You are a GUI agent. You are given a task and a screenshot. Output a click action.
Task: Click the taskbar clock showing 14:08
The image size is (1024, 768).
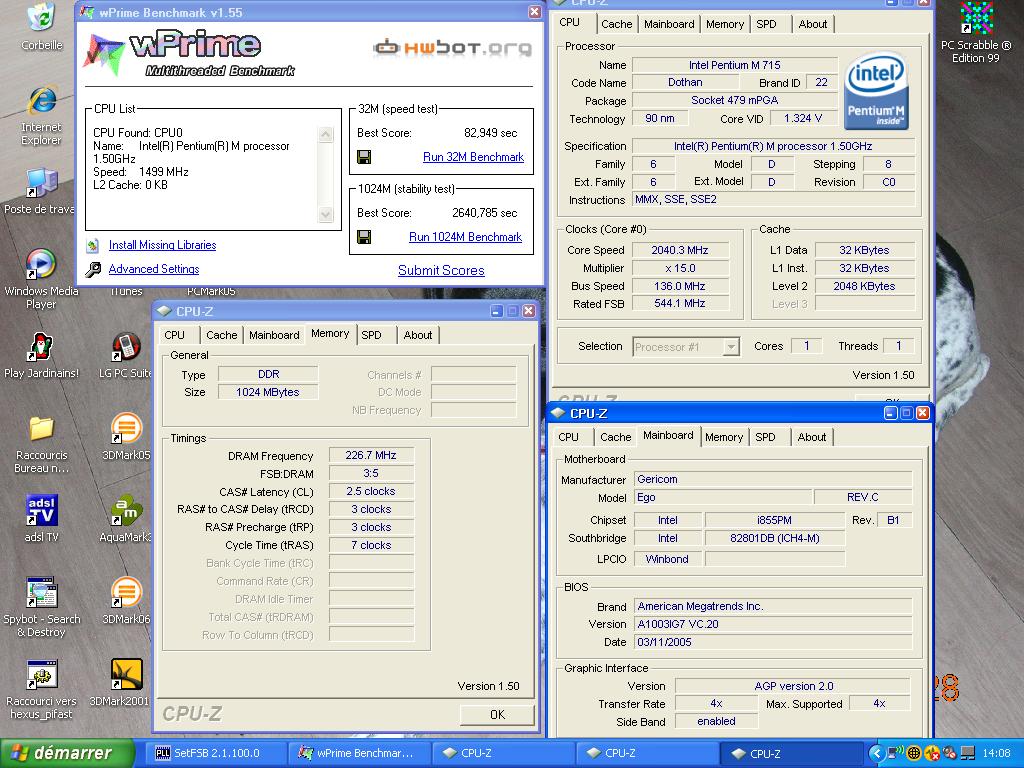pyautogui.click(x=997, y=753)
